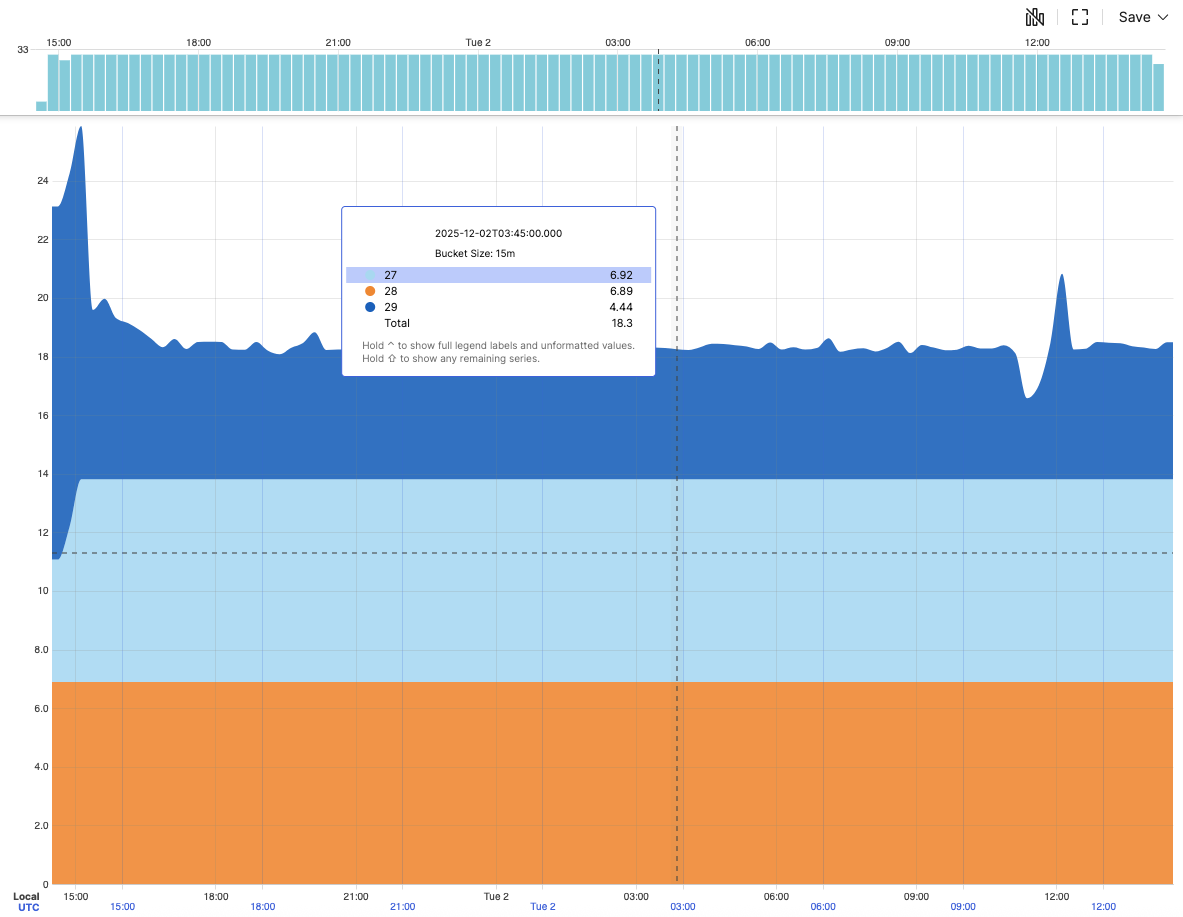The image size is (1183, 917).
Task: Click y-axis label 4.0
Action: (x=41, y=767)
